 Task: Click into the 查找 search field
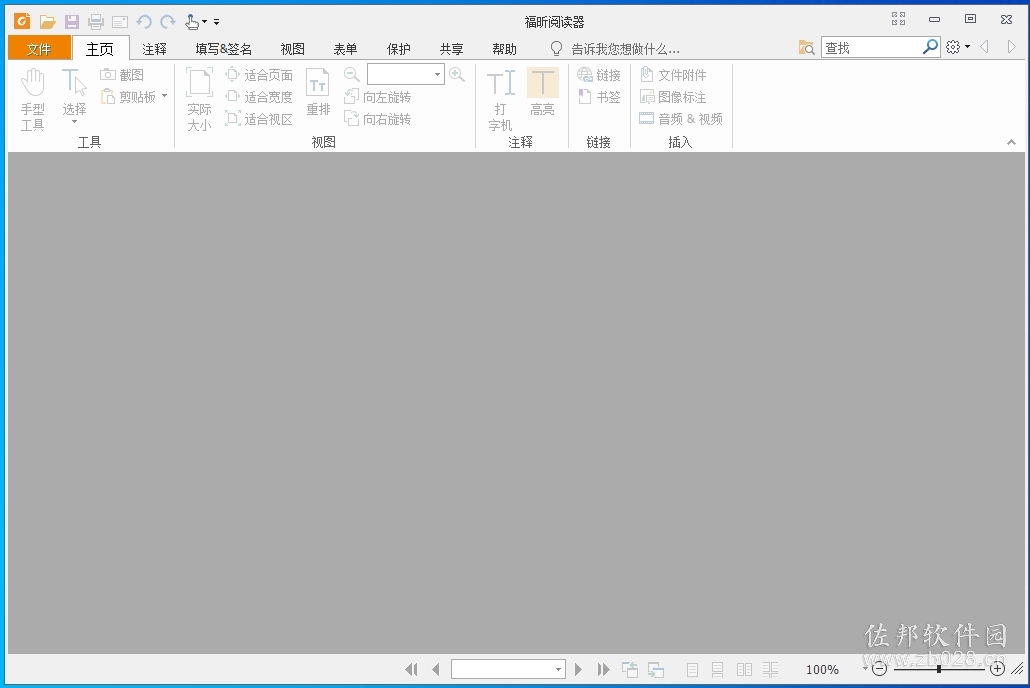pyautogui.click(x=871, y=47)
